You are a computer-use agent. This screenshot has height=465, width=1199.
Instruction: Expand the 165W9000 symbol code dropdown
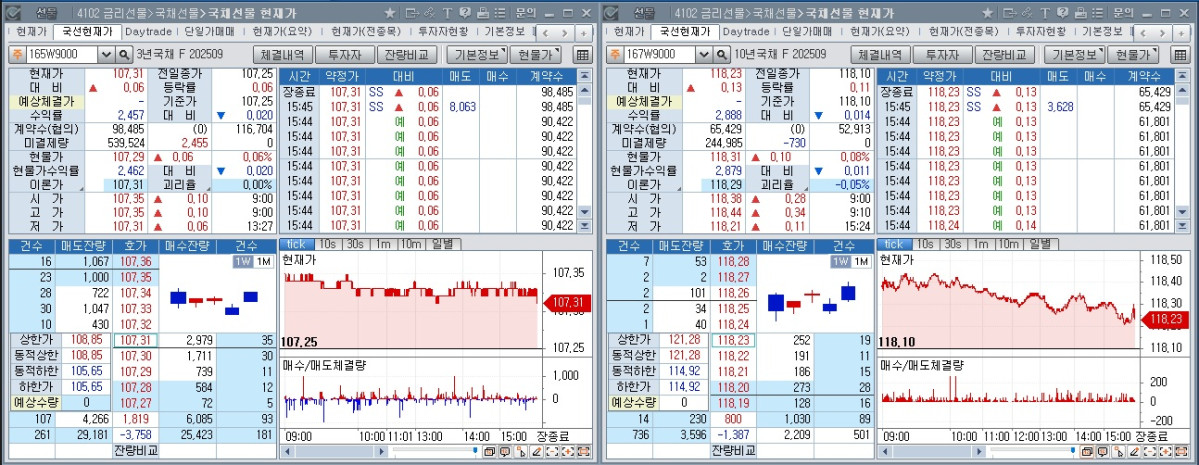(x=106, y=54)
